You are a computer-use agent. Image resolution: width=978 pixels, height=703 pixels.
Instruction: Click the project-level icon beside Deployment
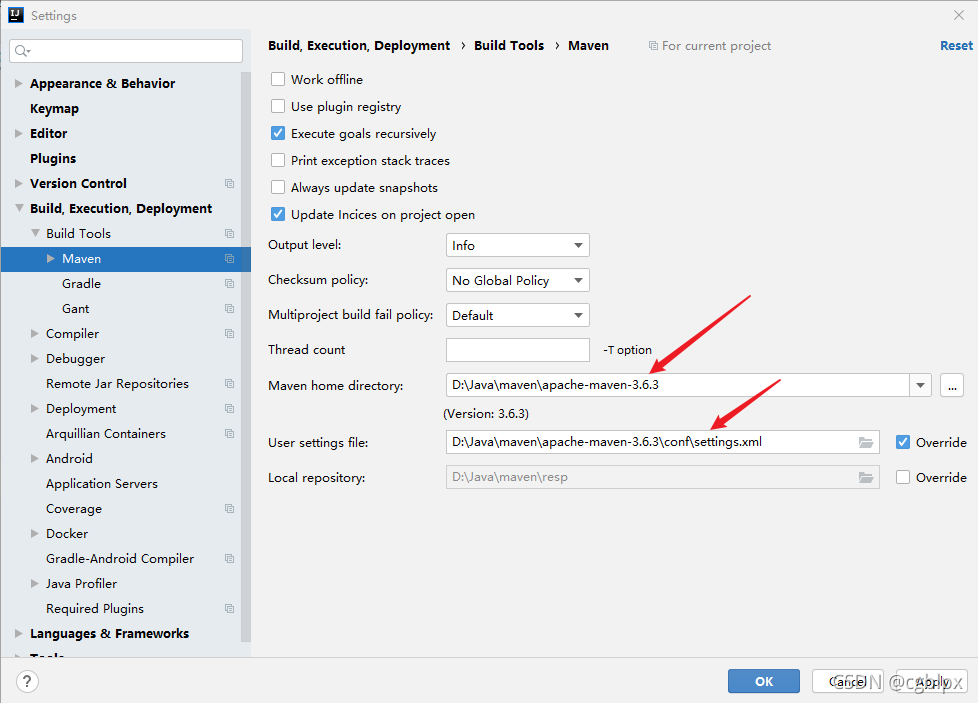point(230,409)
